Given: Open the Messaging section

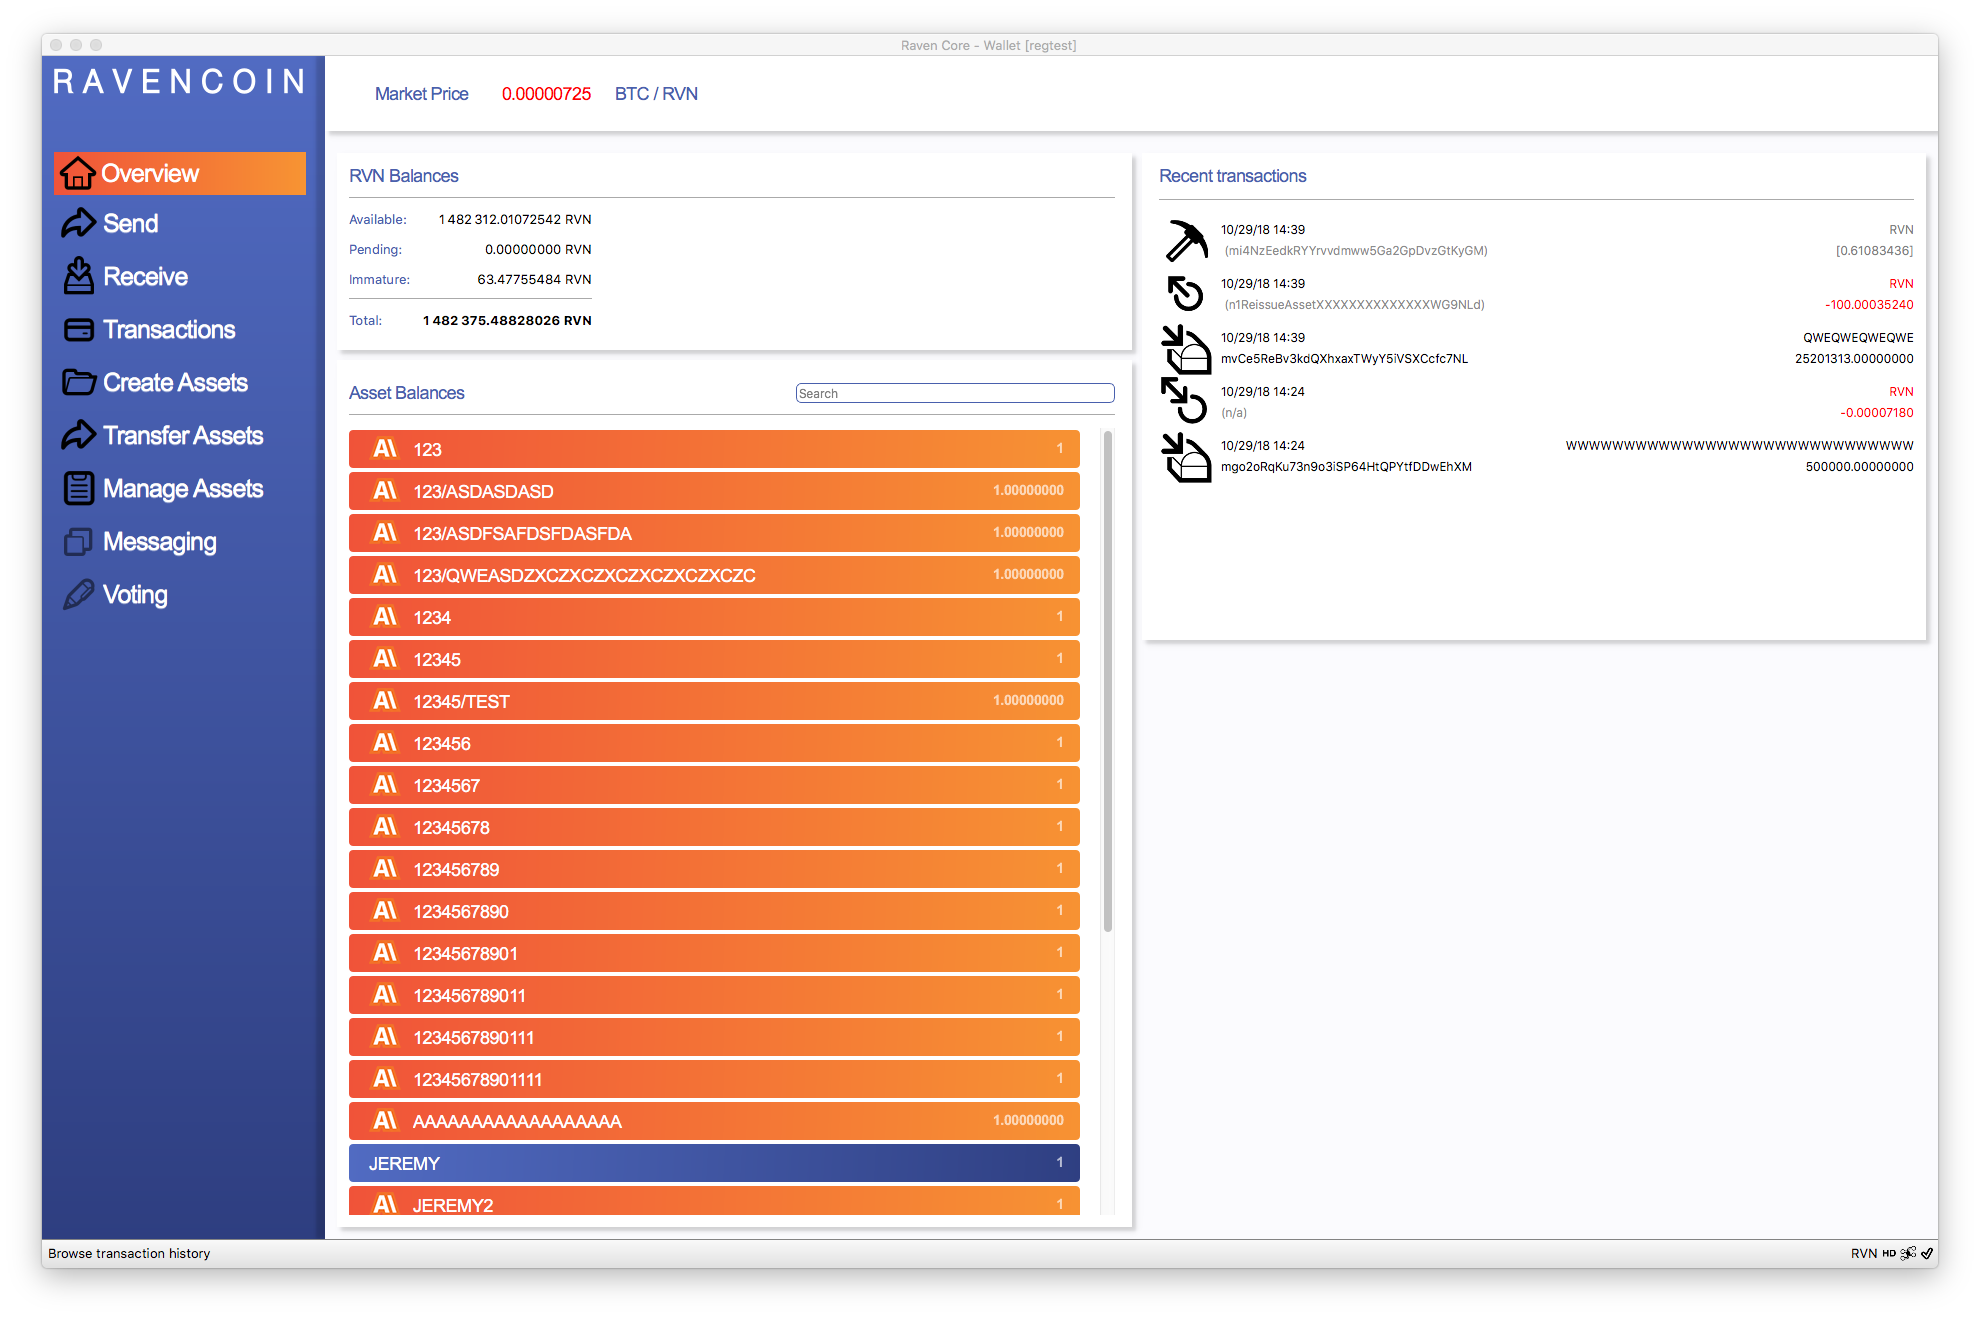Looking at the screenshot, I should click(159, 541).
